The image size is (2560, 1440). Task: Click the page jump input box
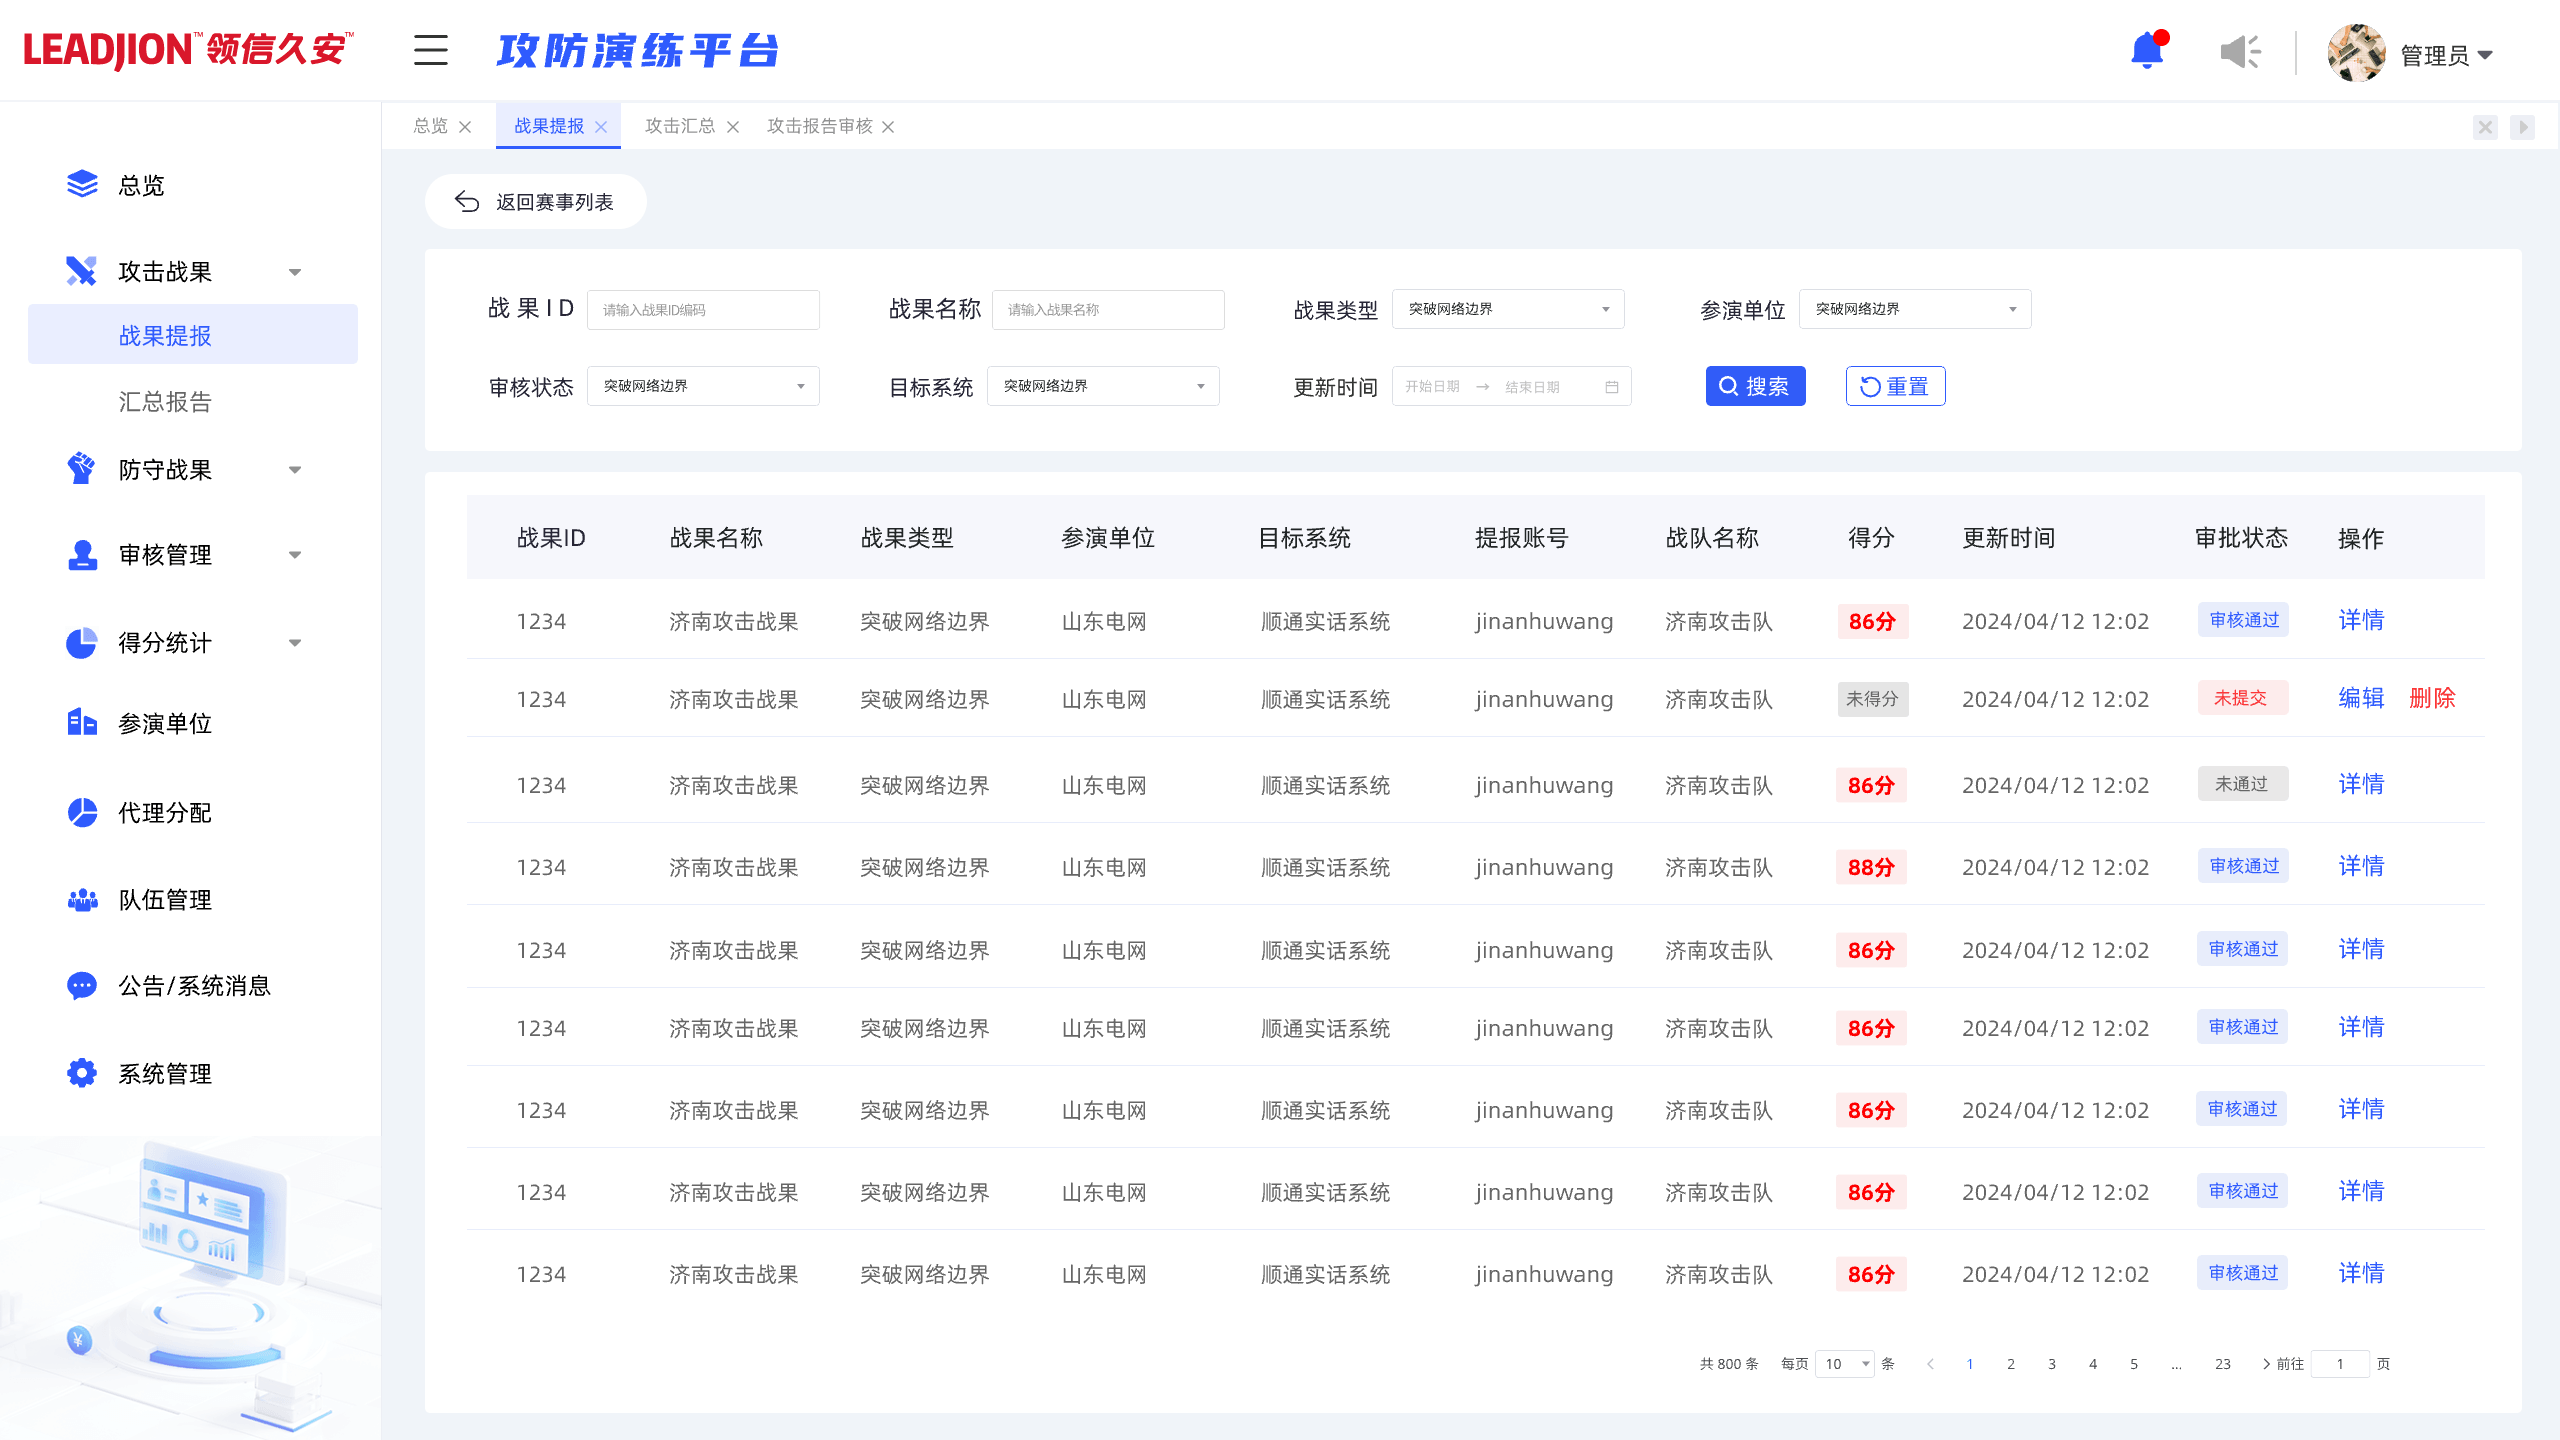click(2340, 1364)
